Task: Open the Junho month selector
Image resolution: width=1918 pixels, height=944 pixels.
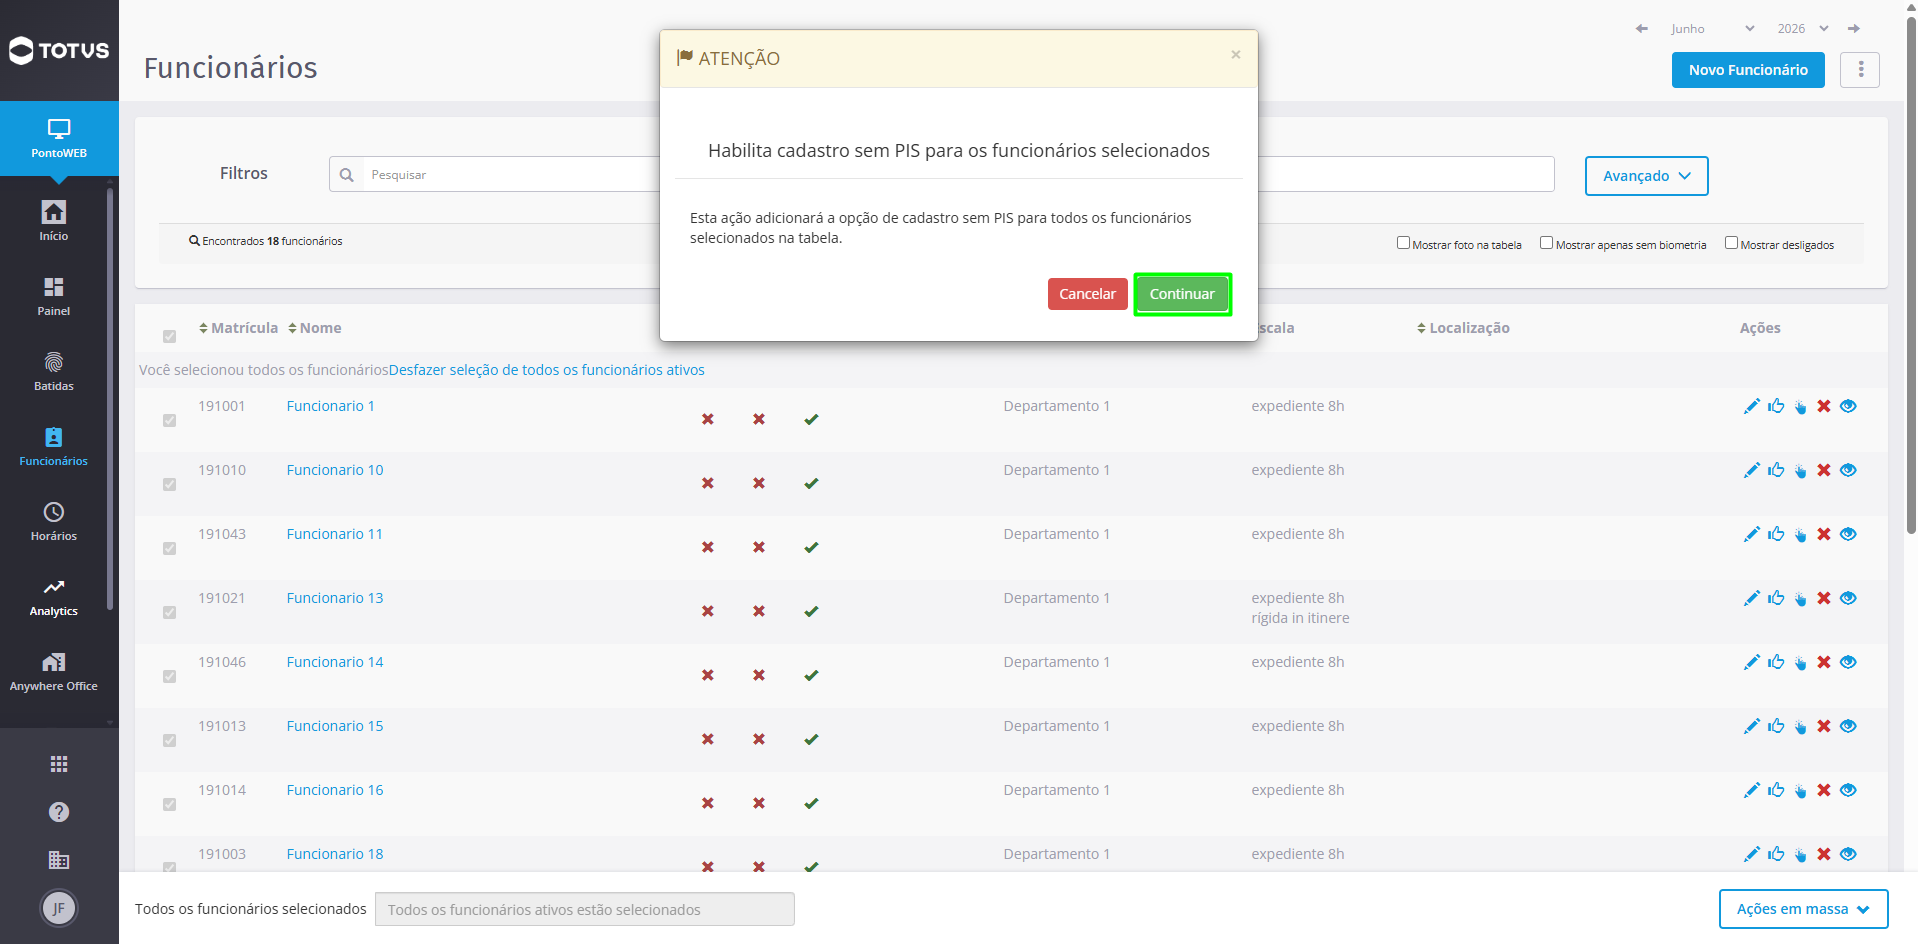Action: [x=1712, y=29]
